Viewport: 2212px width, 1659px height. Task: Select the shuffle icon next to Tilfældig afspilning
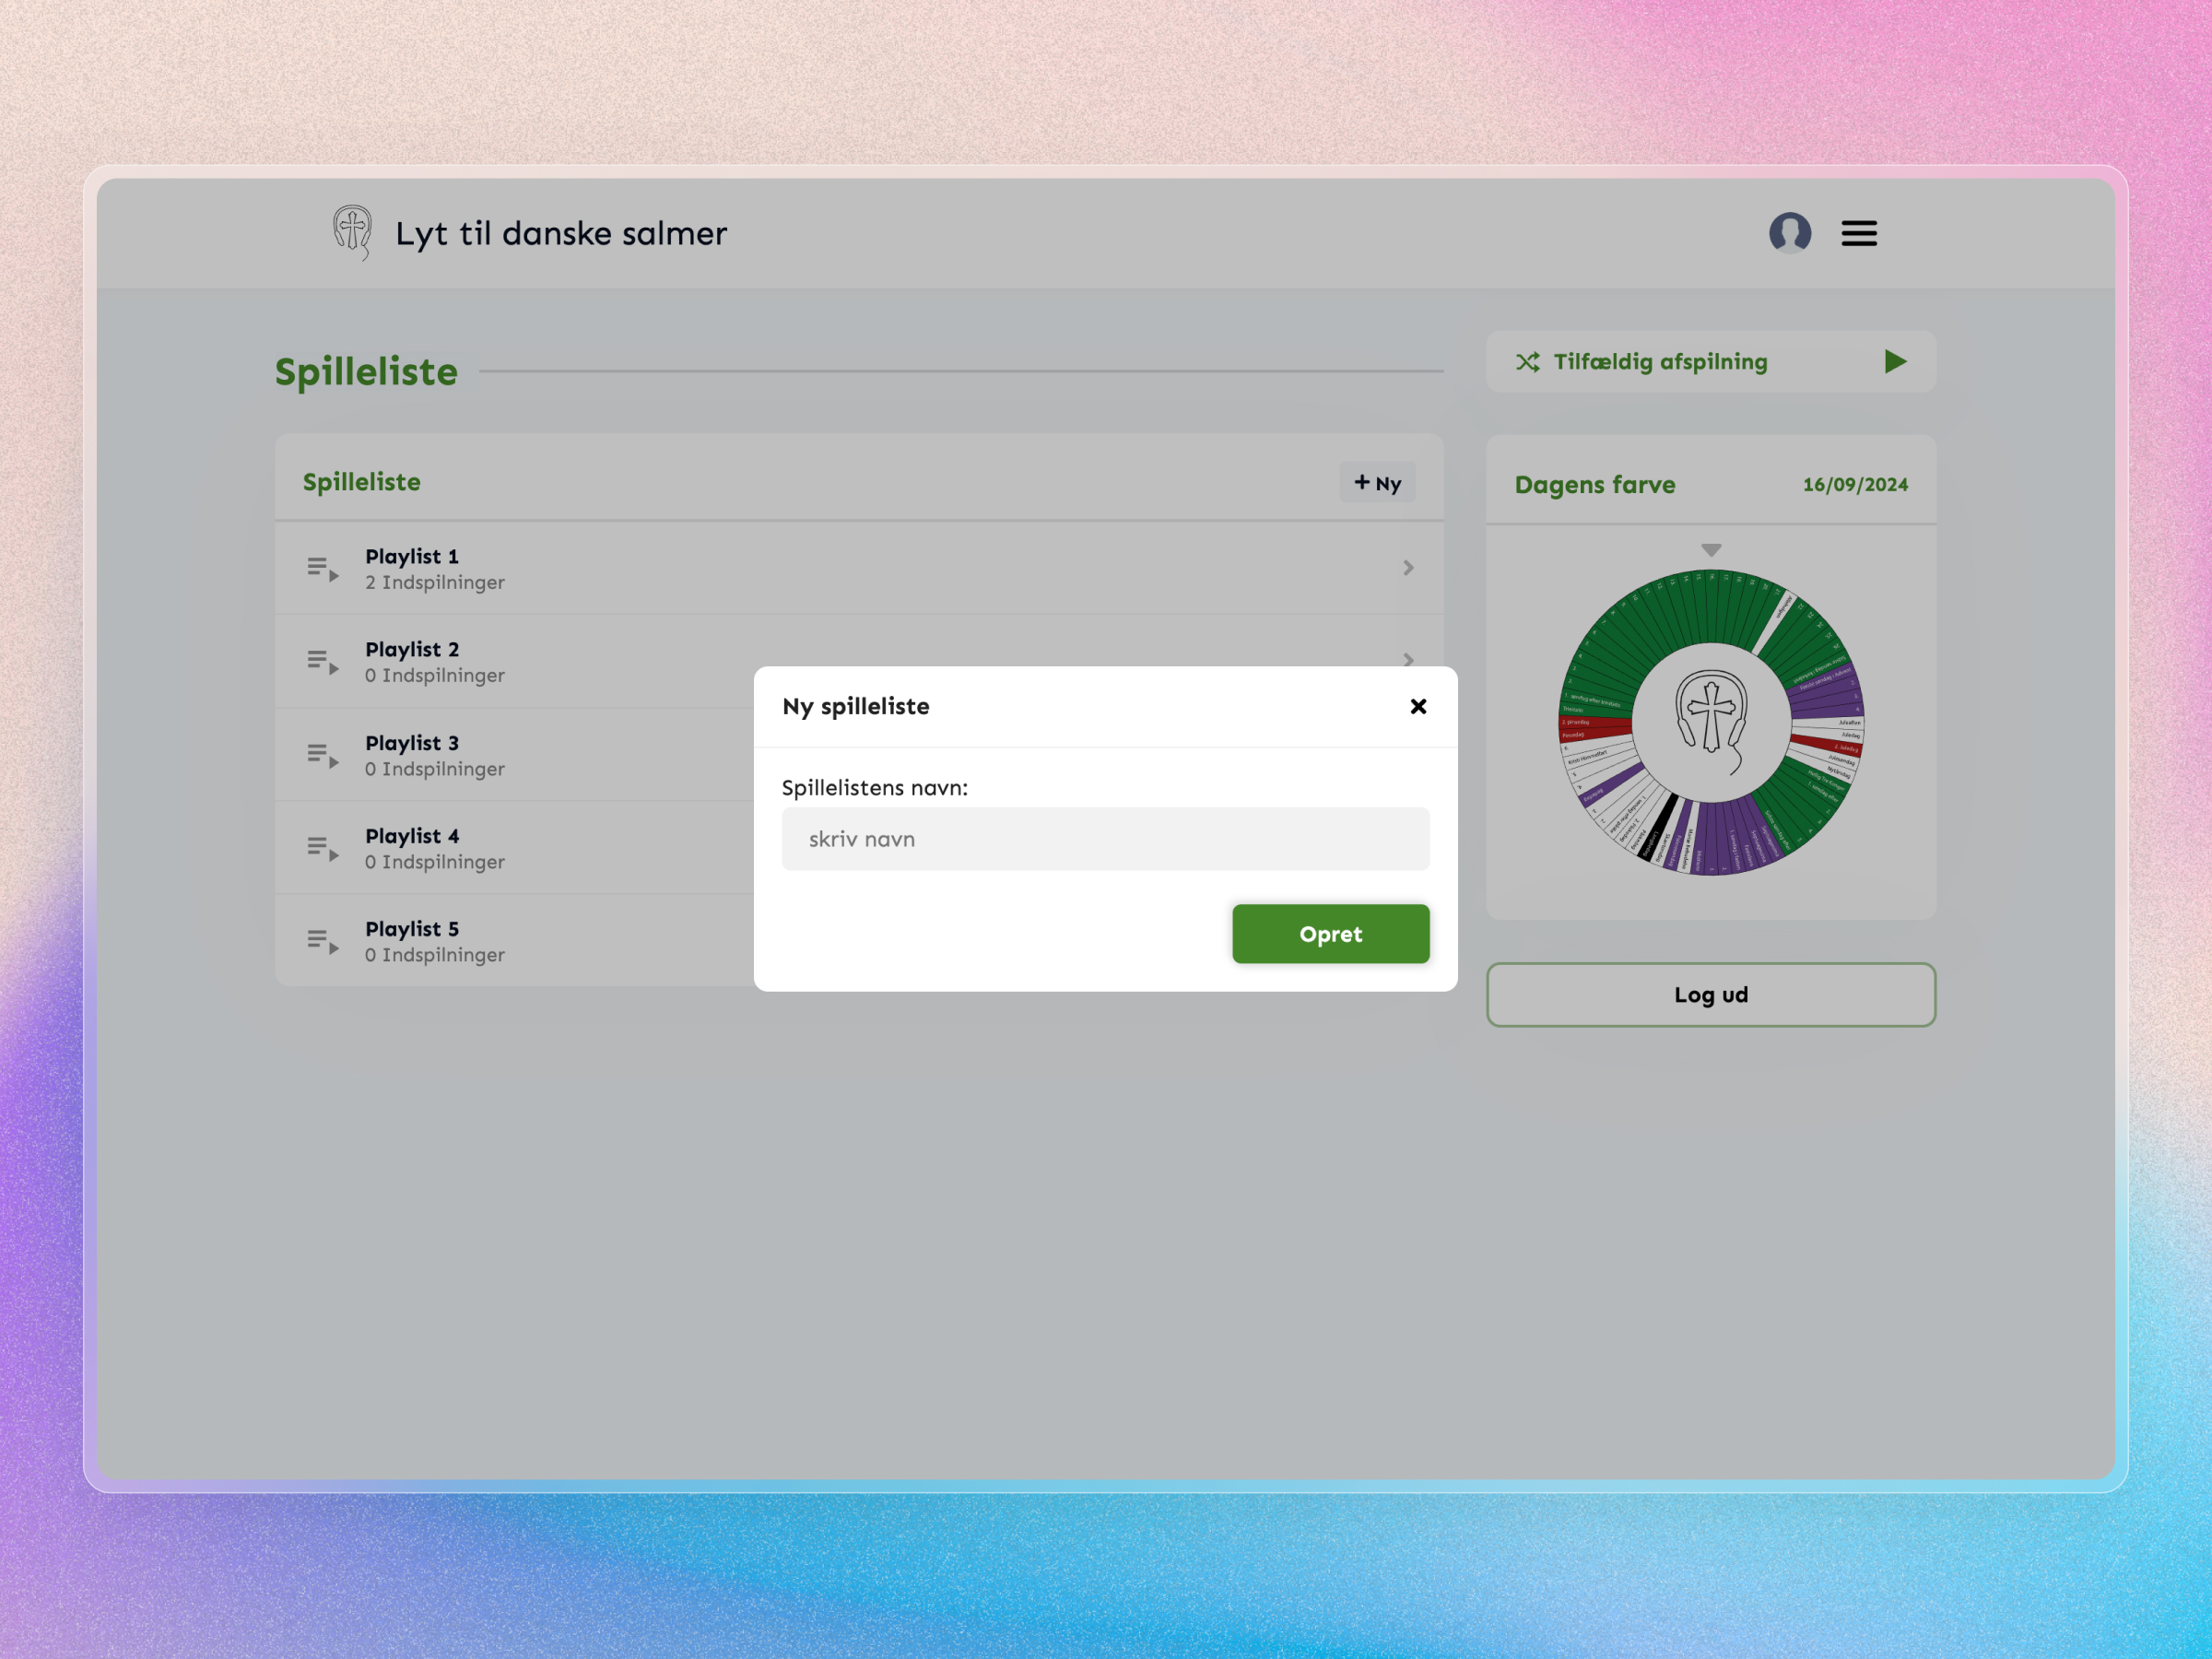[1528, 362]
